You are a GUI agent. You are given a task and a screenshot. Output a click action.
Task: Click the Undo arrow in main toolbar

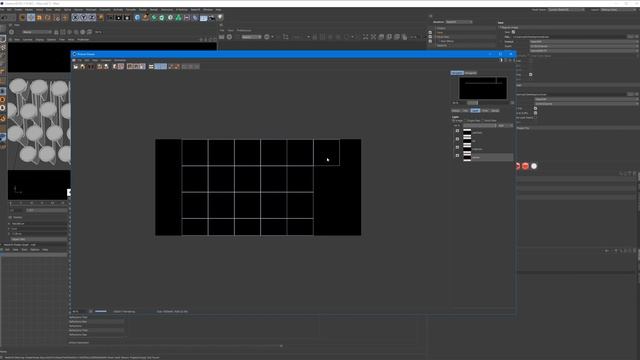coord(4,18)
